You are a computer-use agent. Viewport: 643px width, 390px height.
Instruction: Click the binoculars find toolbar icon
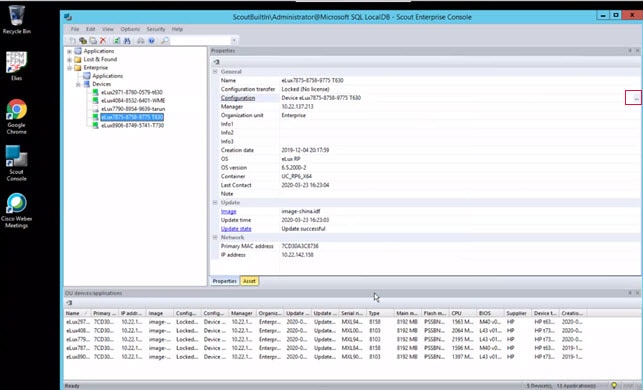point(127,40)
